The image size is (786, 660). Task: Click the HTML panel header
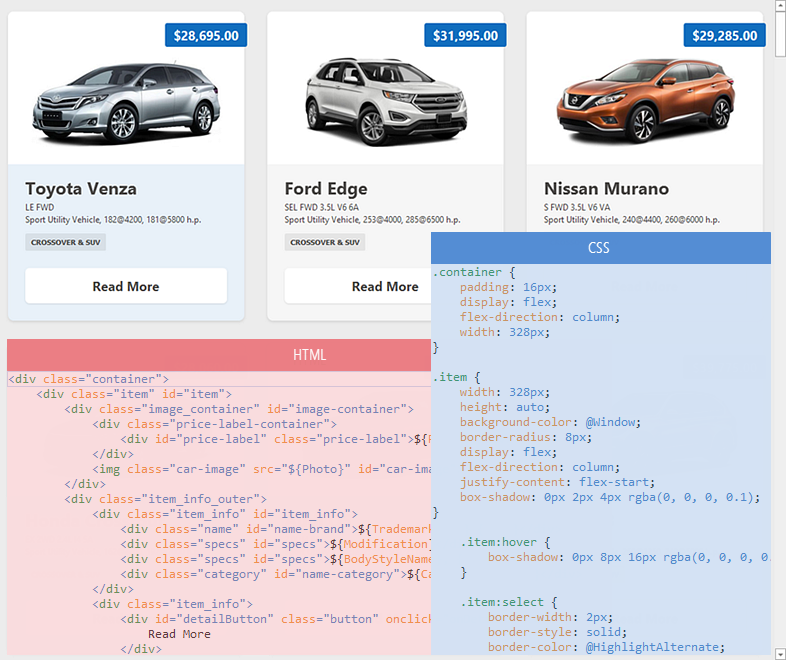(x=219, y=355)
